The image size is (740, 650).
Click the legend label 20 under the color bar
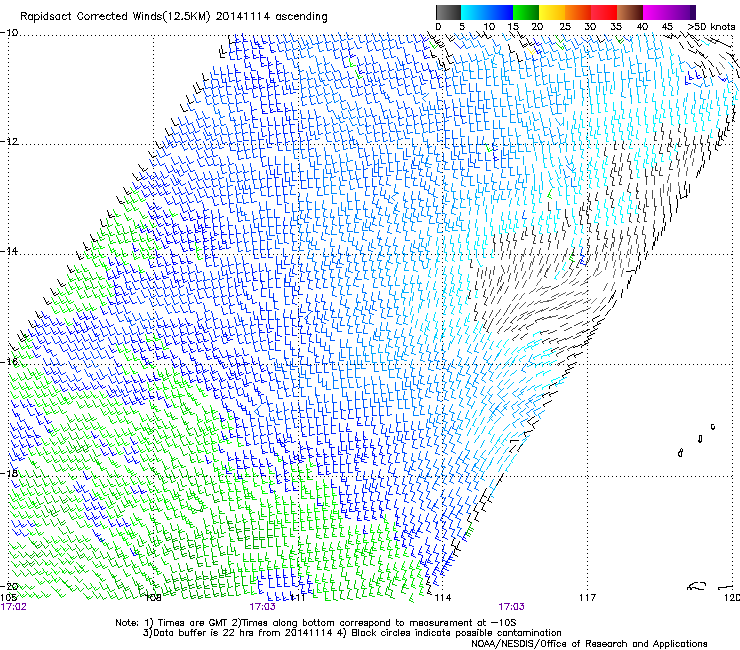538,27
